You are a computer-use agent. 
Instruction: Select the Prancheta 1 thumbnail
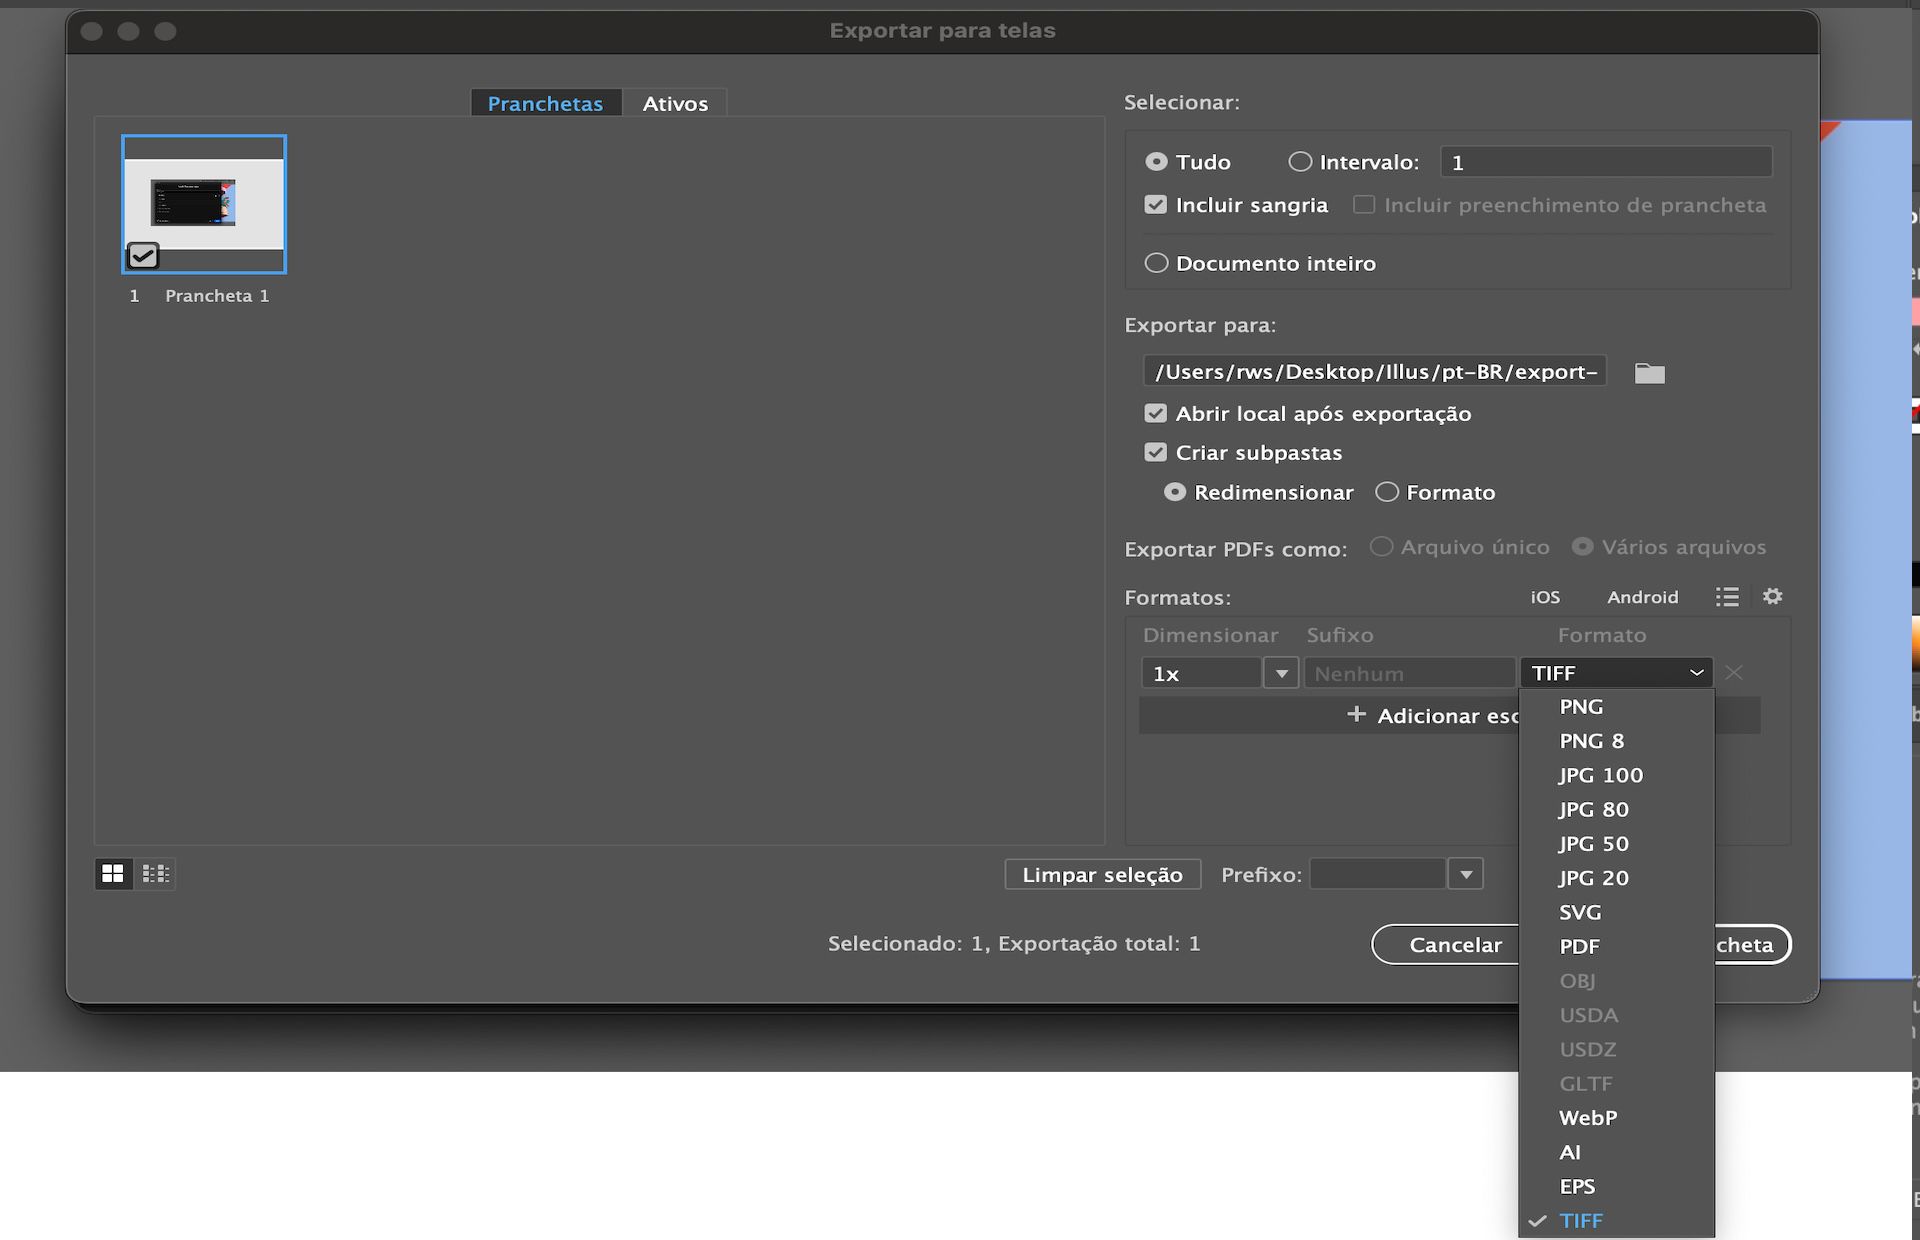[204, 204]
